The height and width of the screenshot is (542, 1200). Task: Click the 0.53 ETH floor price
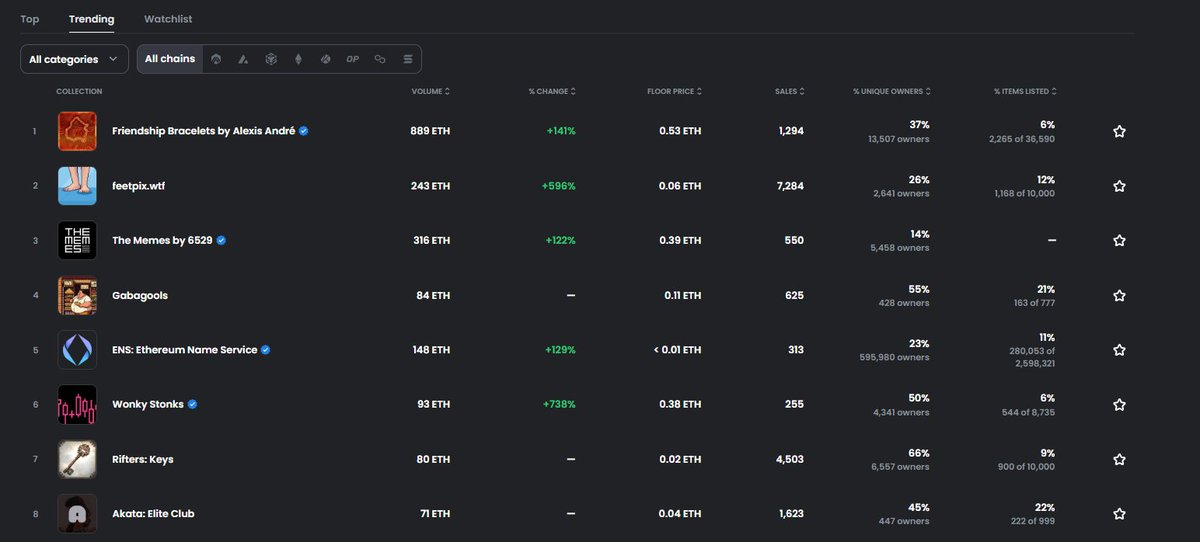[x=680, y=131]
